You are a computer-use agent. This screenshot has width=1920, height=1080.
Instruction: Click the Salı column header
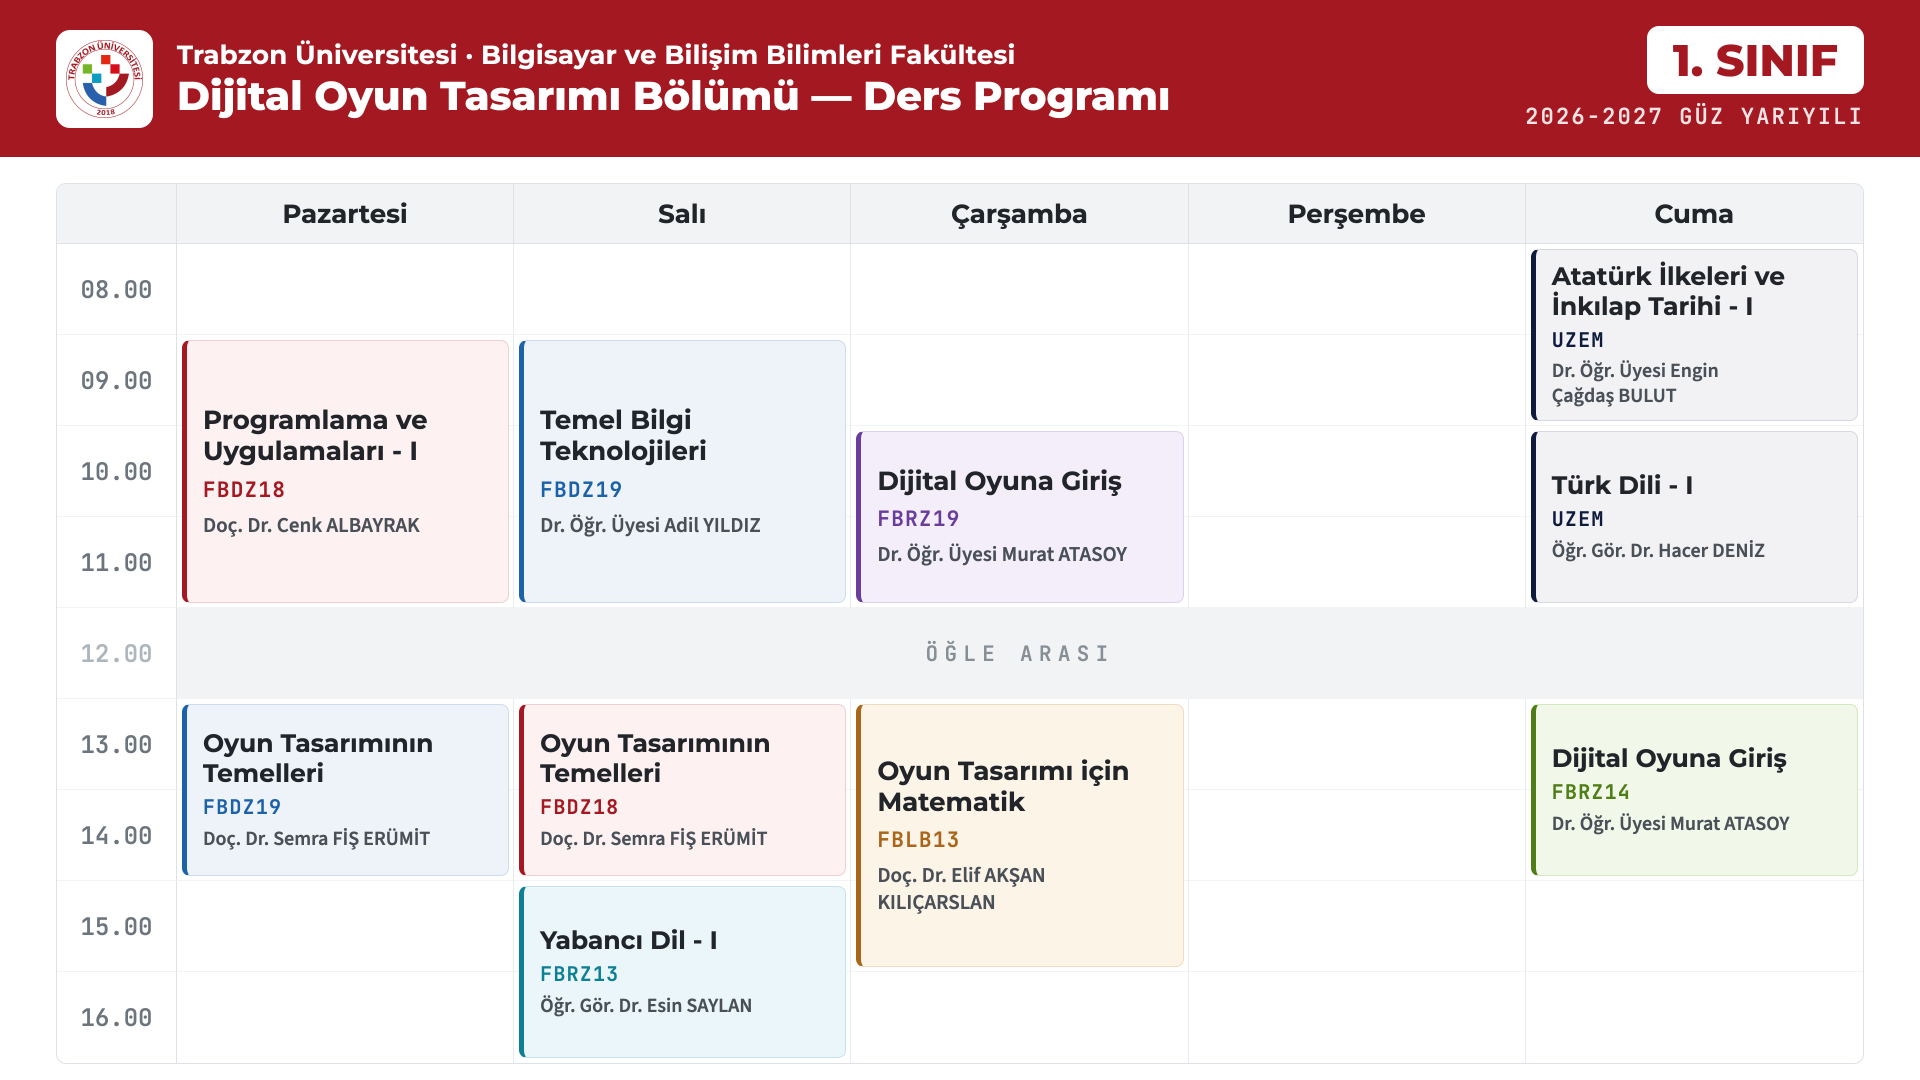click(682, 214)
